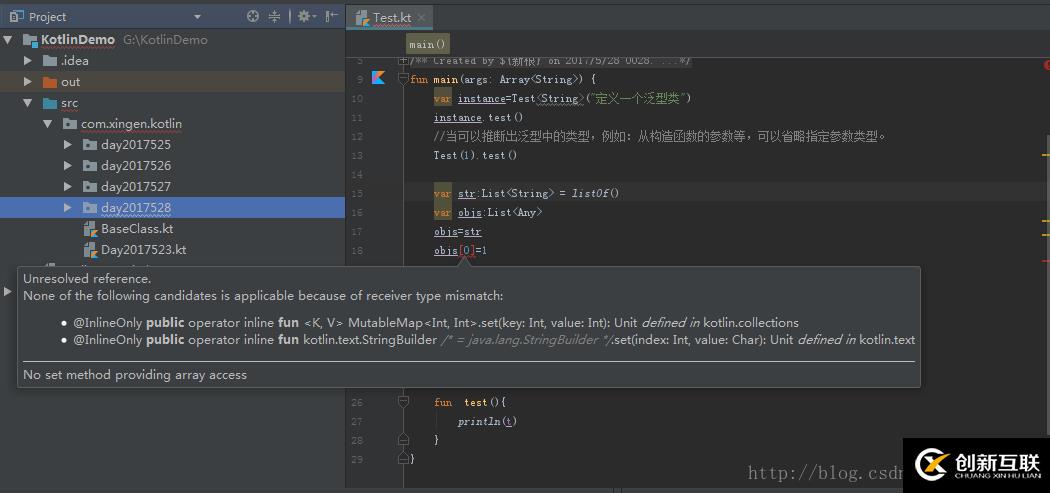The height and width of the screenshot is (493, 1050).
Task: Collapse the src folder
Action: click(x=29, y=103)
